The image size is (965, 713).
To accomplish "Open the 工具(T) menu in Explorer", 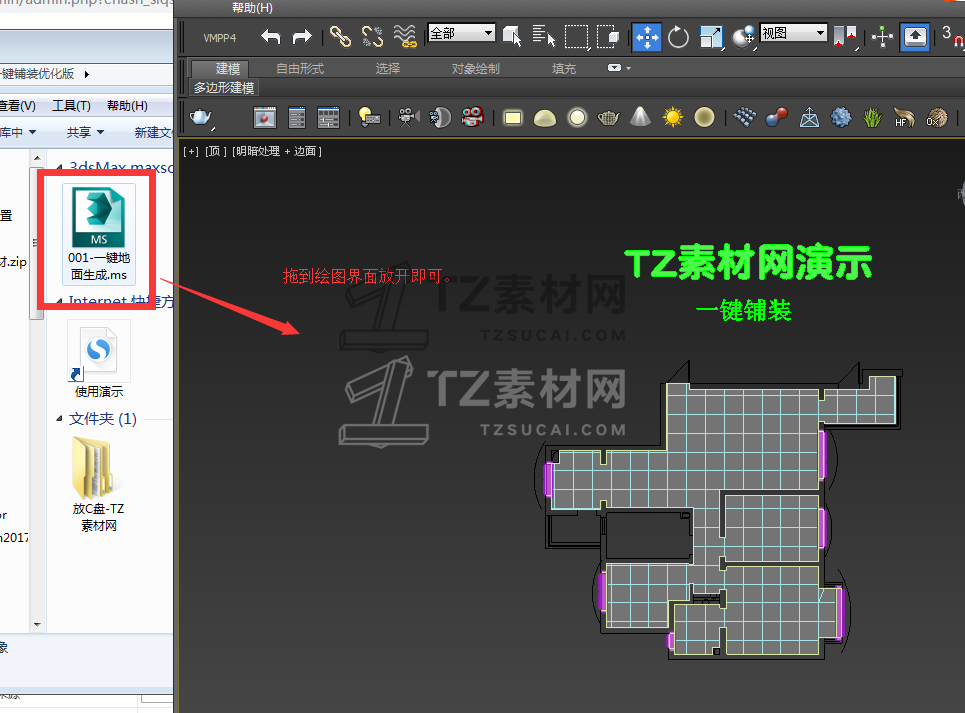I will point(71,106).
